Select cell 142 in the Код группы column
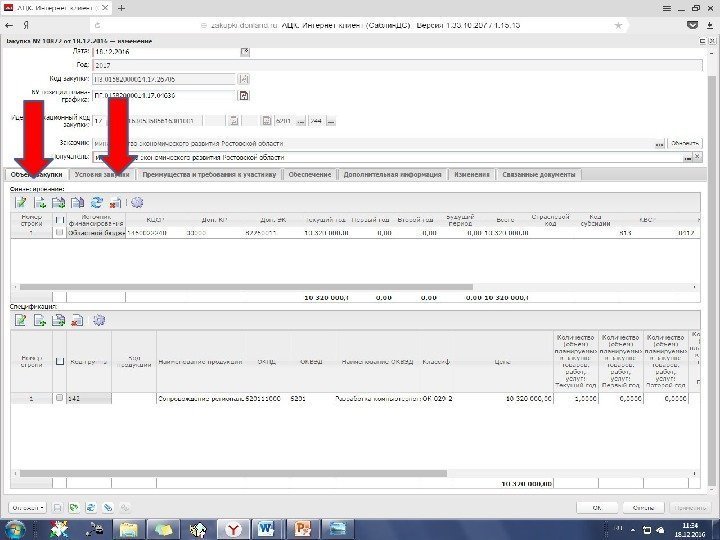The width and height of the screenshot is (720, 540). (89, 399)
